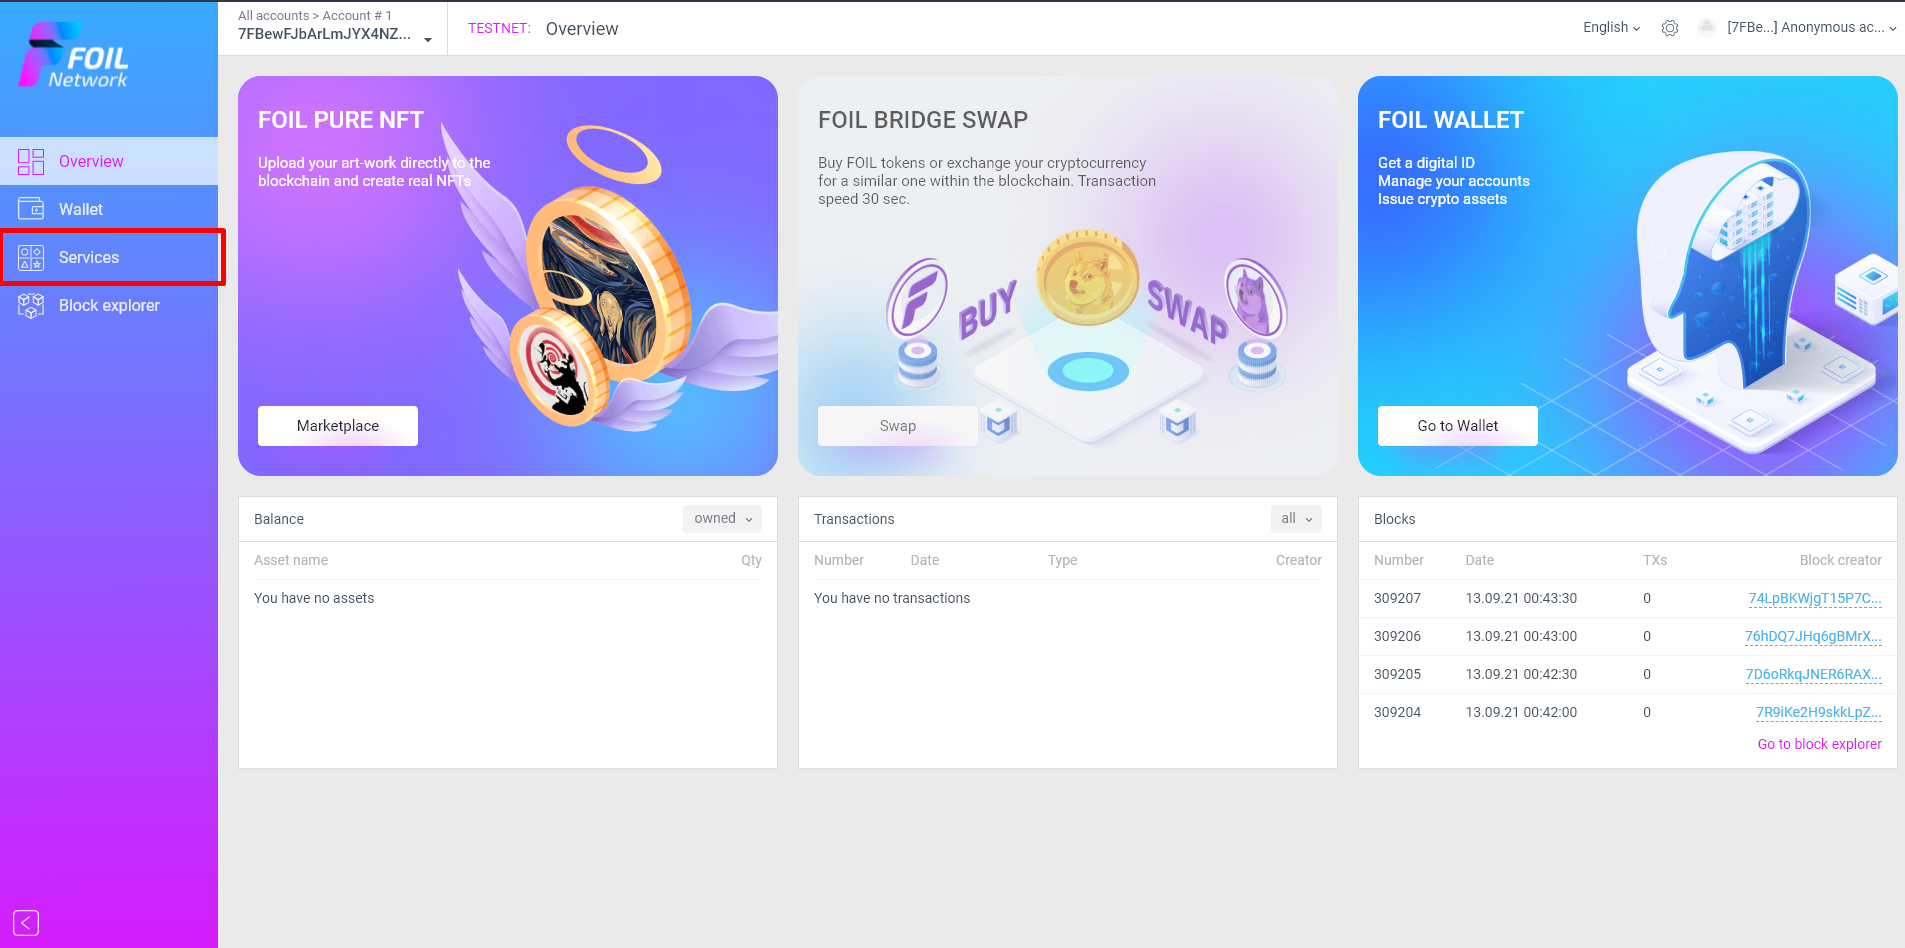1905x948 pixels.
Task: Click the Services icon in sidebar
Action: [31, 257]
